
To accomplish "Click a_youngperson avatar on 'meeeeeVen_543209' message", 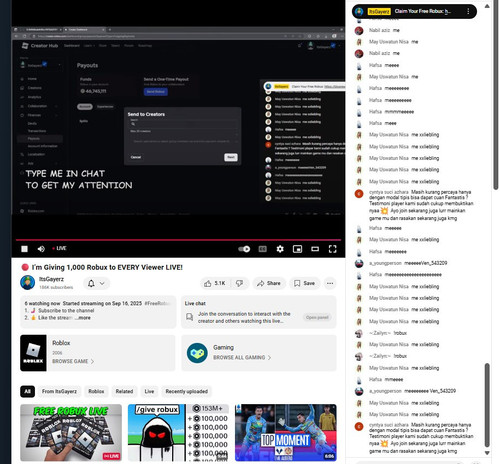I will click(x=359, y=263).
